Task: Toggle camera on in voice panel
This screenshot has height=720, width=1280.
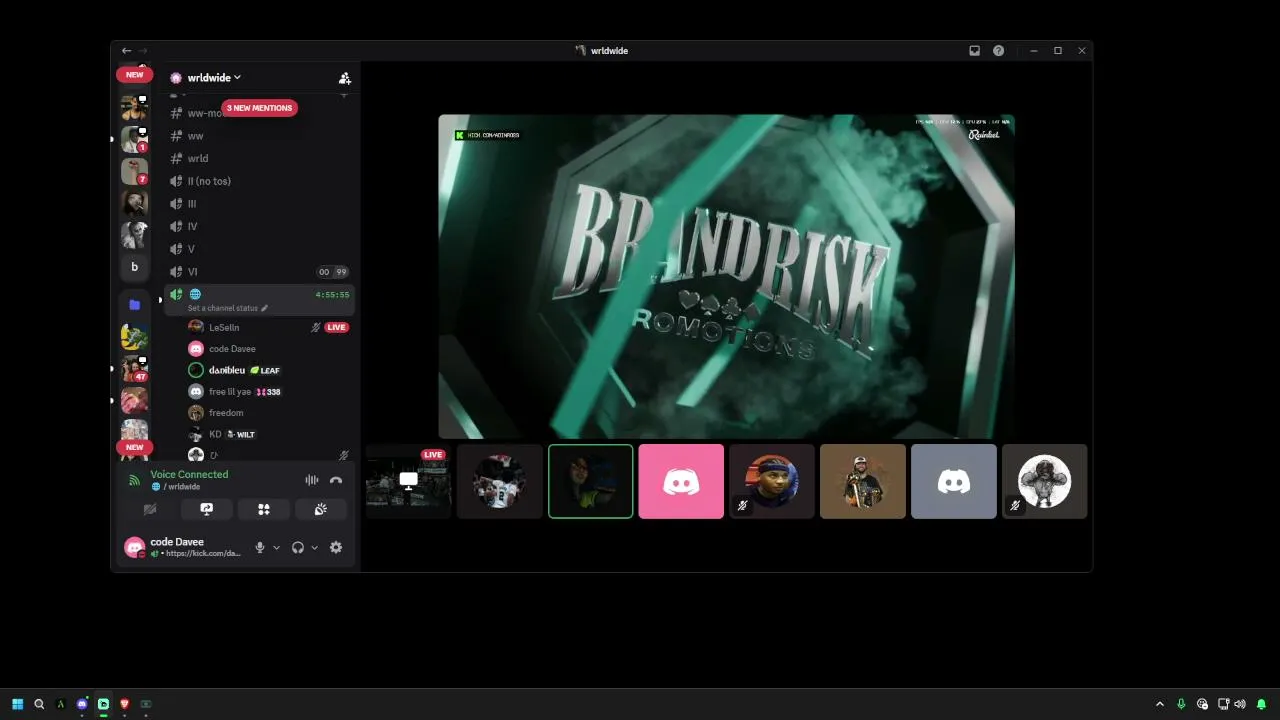Action: 150,509
